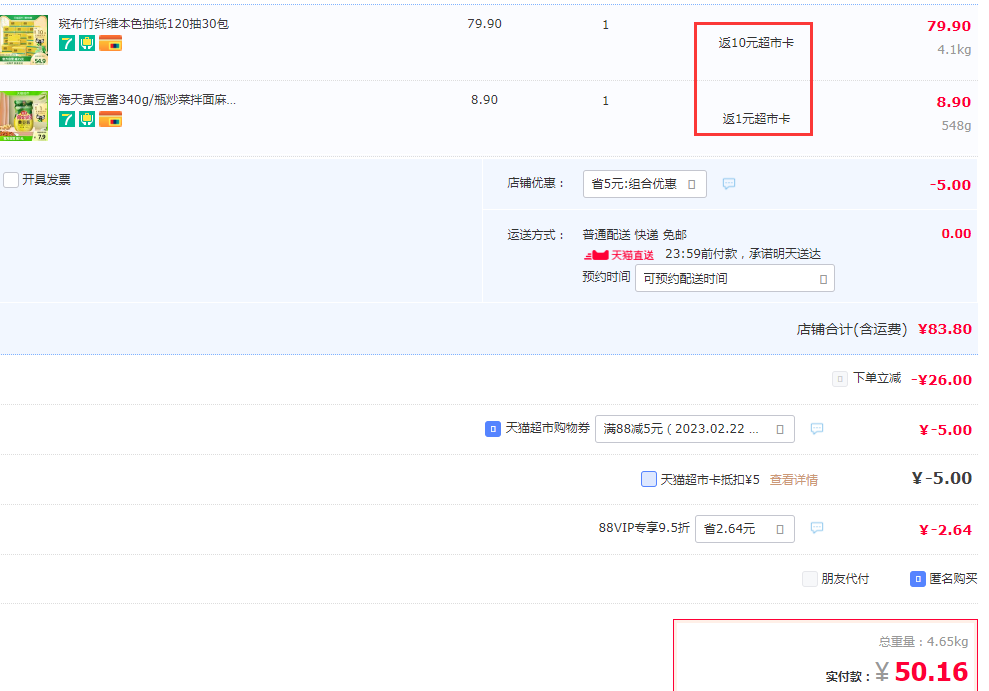The height and width of the screenshot is (691, 989).
Task: Click the 返1元超市卡 text
Action: tap(756, 119)
